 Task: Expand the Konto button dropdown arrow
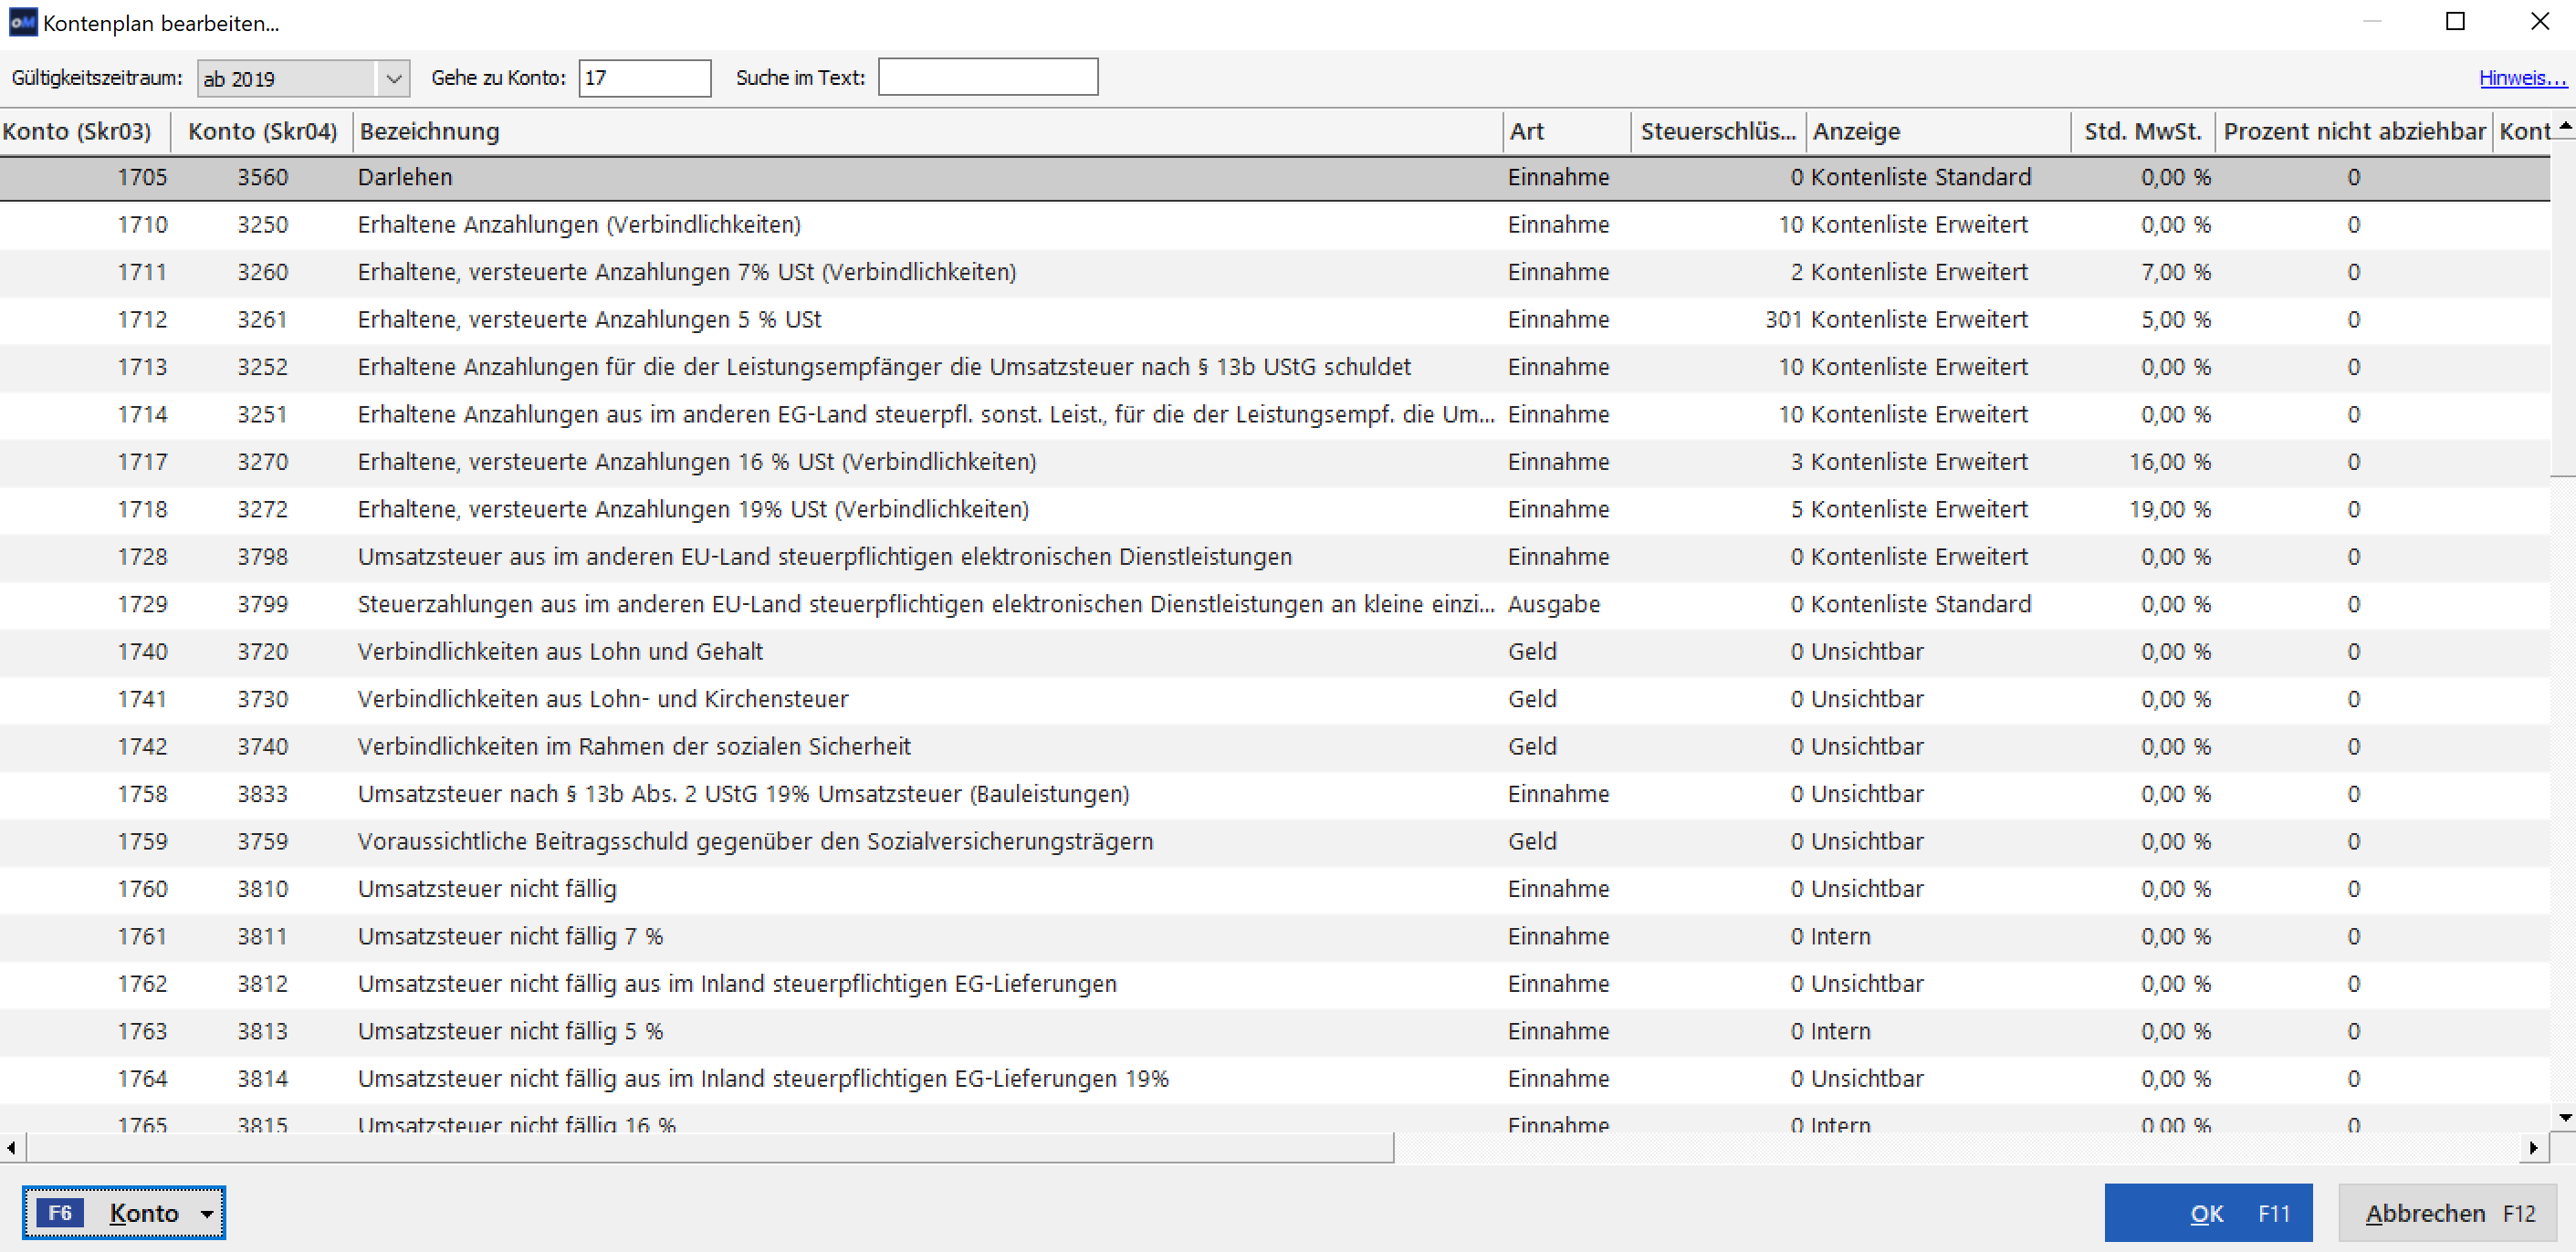tap(207, 1214)
